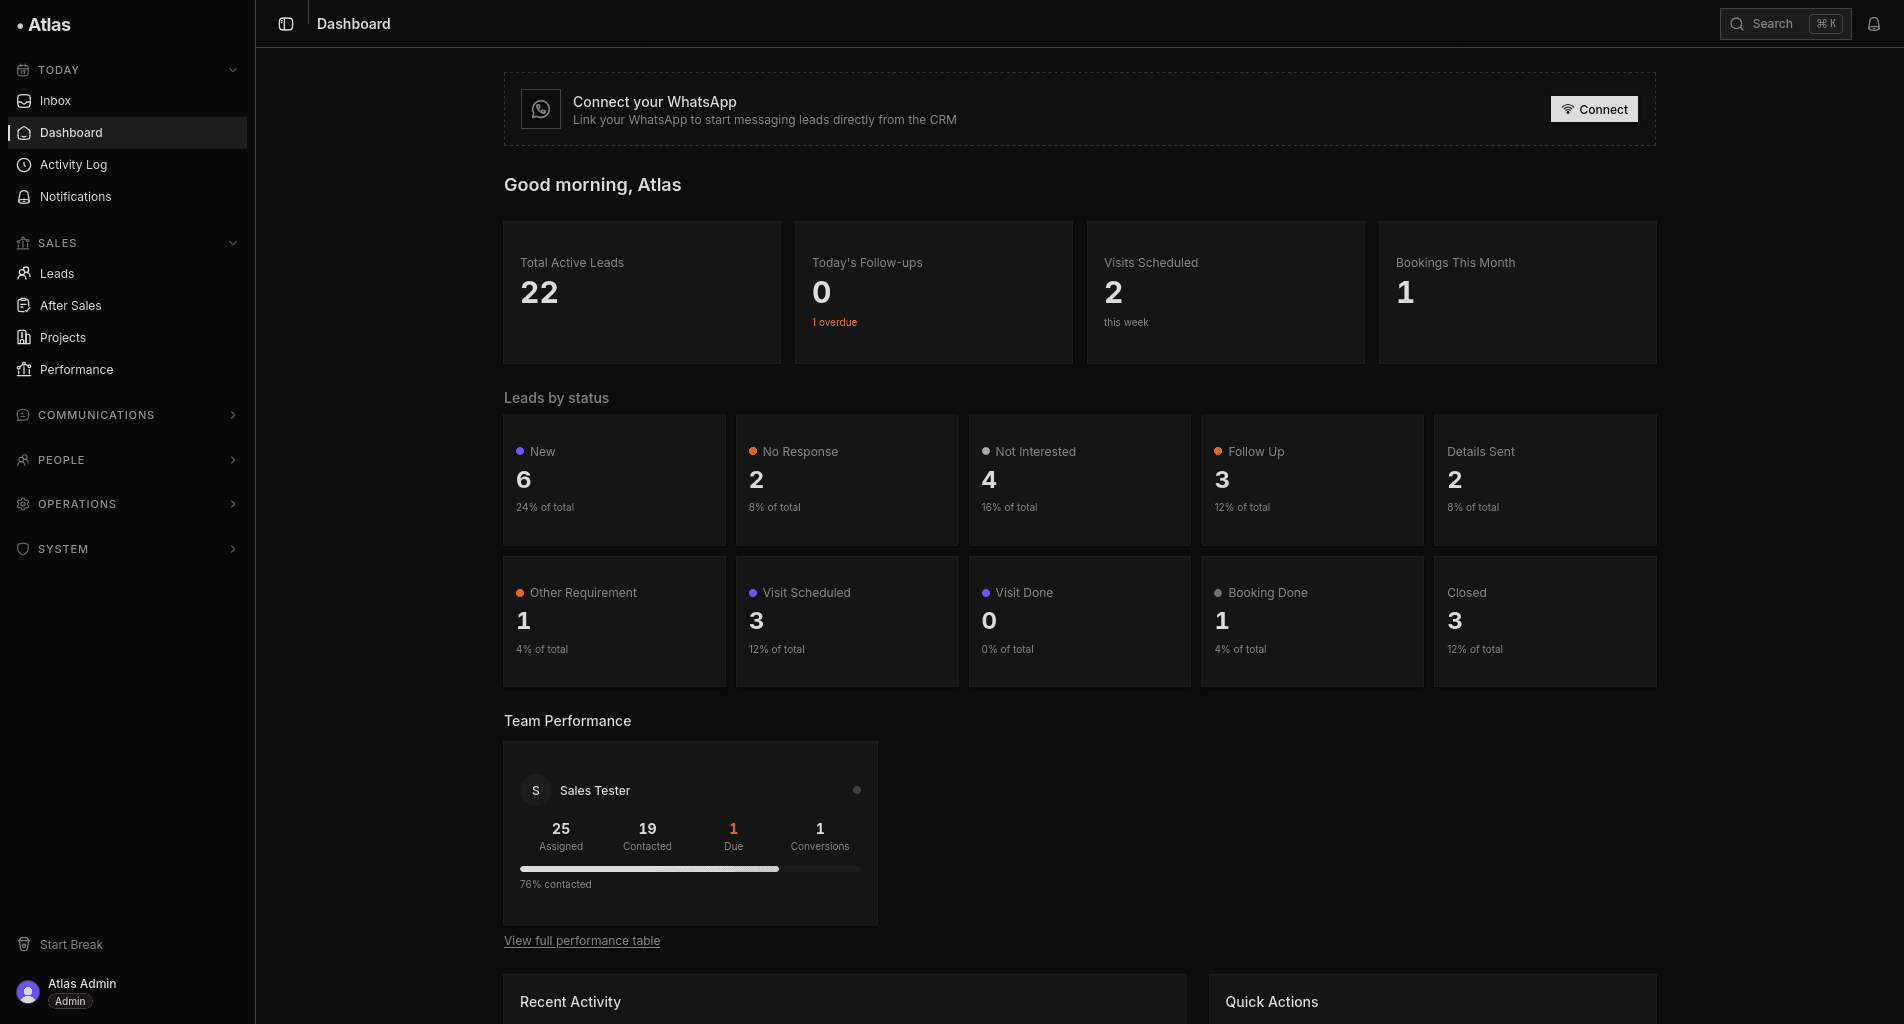1904x1024 pixels.
Task: Click the 76% contacted progress bar
Action: 690,869
